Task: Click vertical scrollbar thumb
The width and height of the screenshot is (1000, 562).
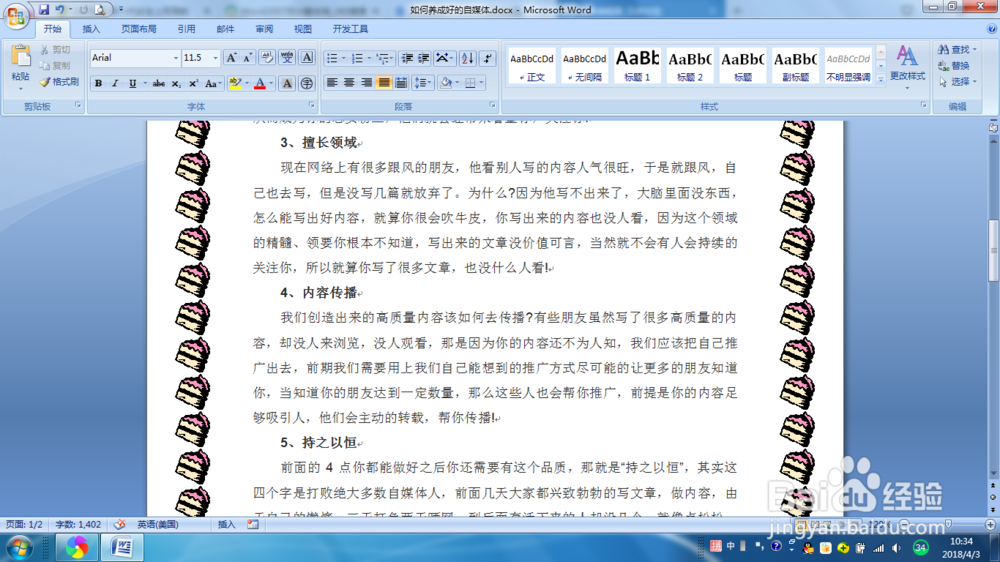Action: (993, 250)
